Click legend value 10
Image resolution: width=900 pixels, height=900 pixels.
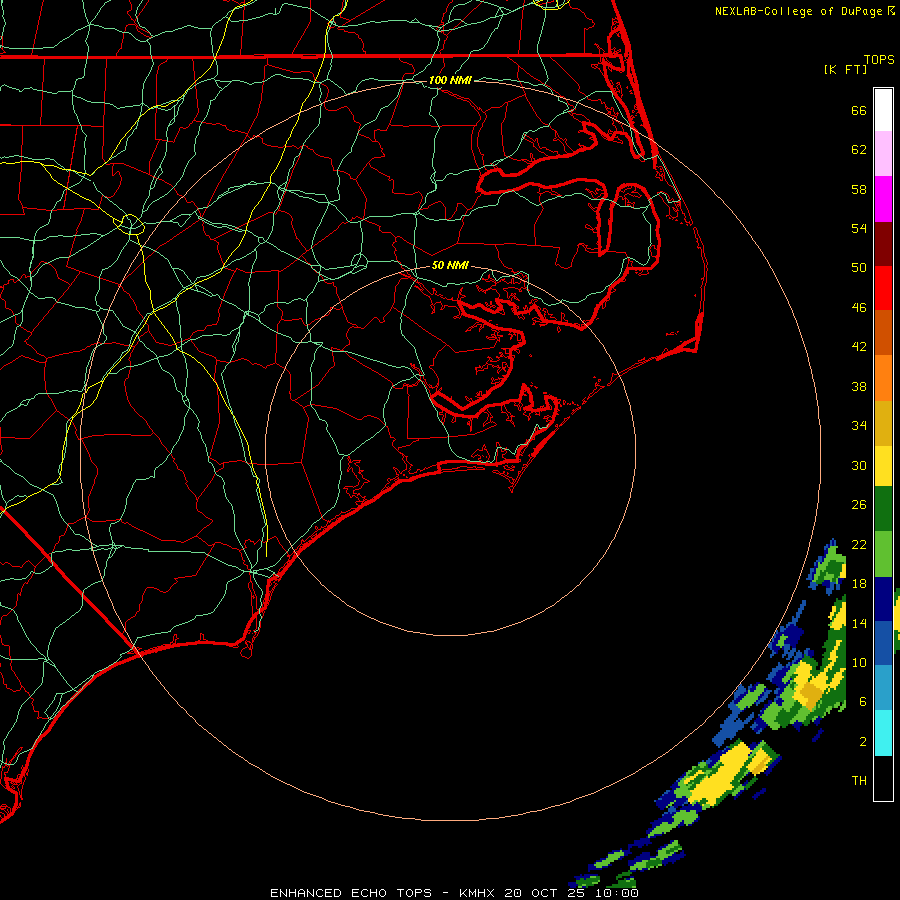click(x=859, y=662)
